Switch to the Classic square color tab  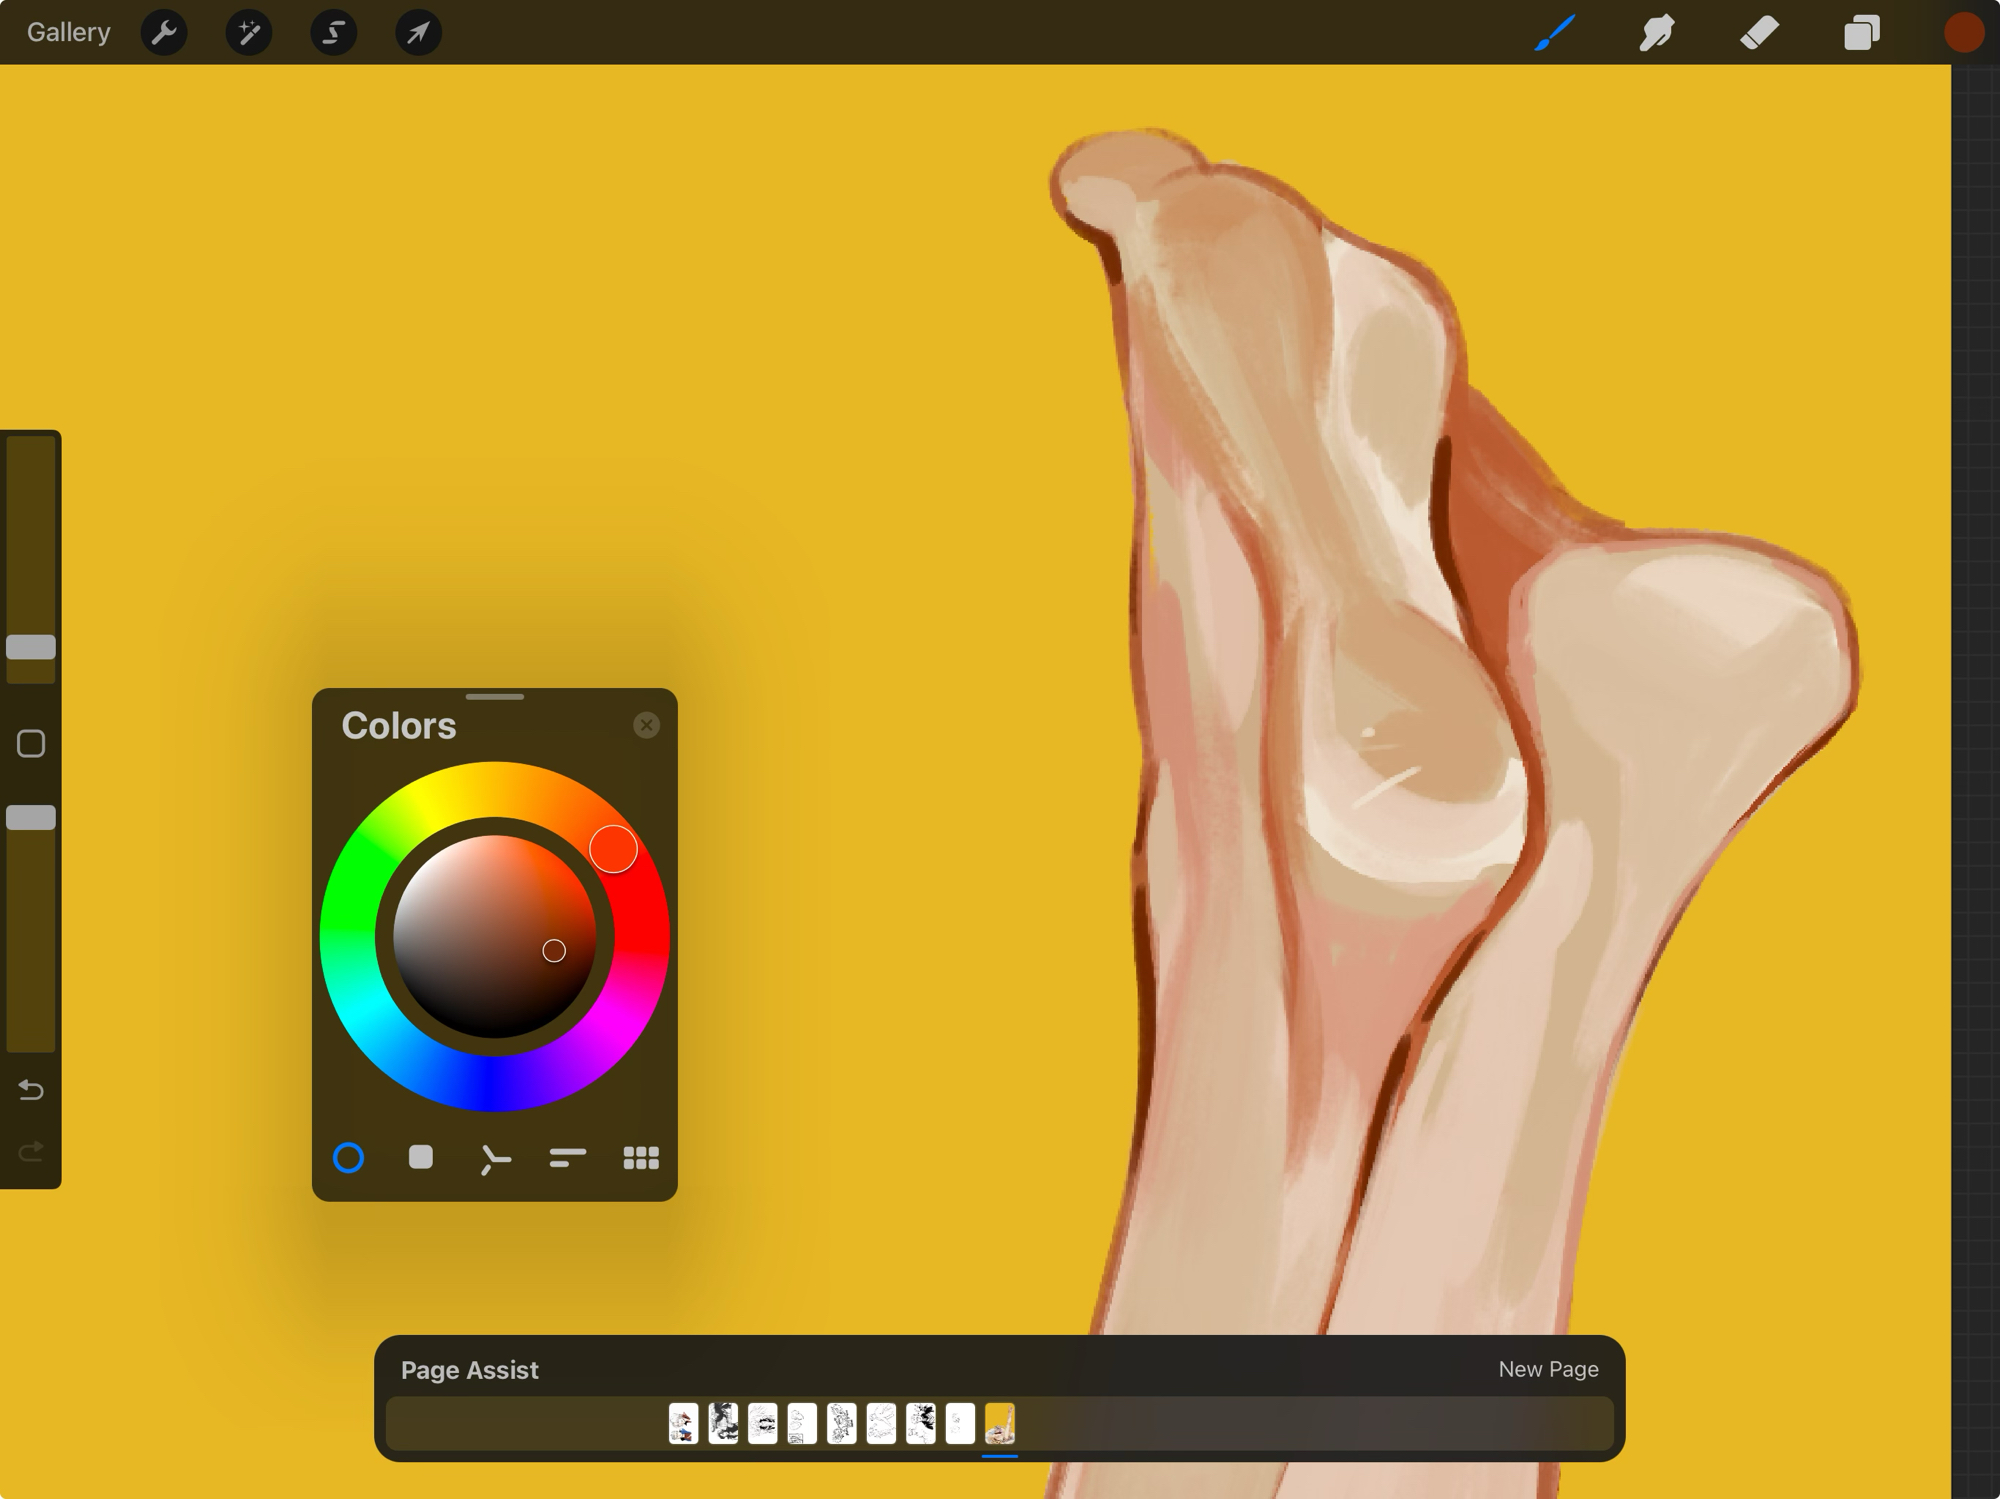pos(421,1158)
